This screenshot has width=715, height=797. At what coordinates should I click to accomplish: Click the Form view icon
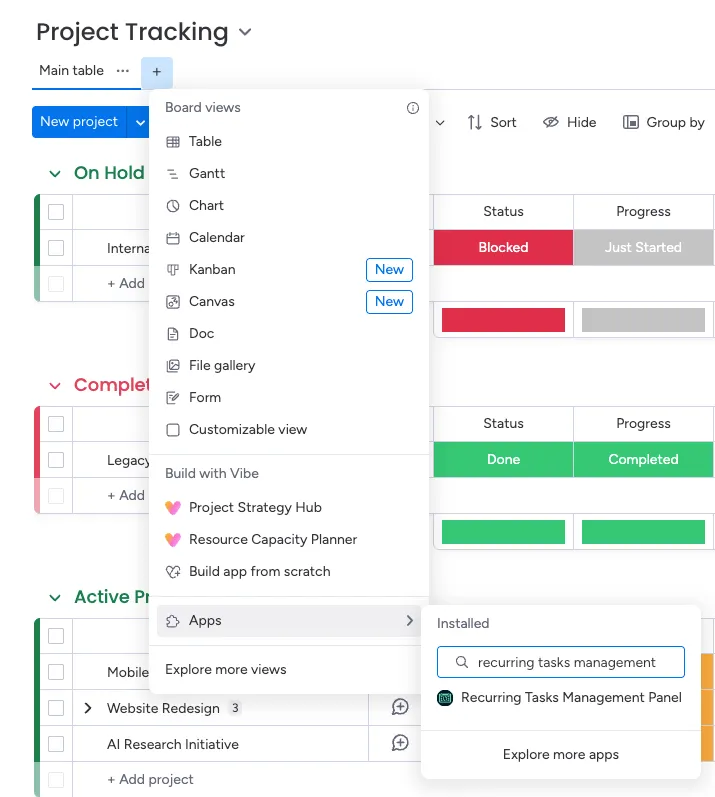173,398
